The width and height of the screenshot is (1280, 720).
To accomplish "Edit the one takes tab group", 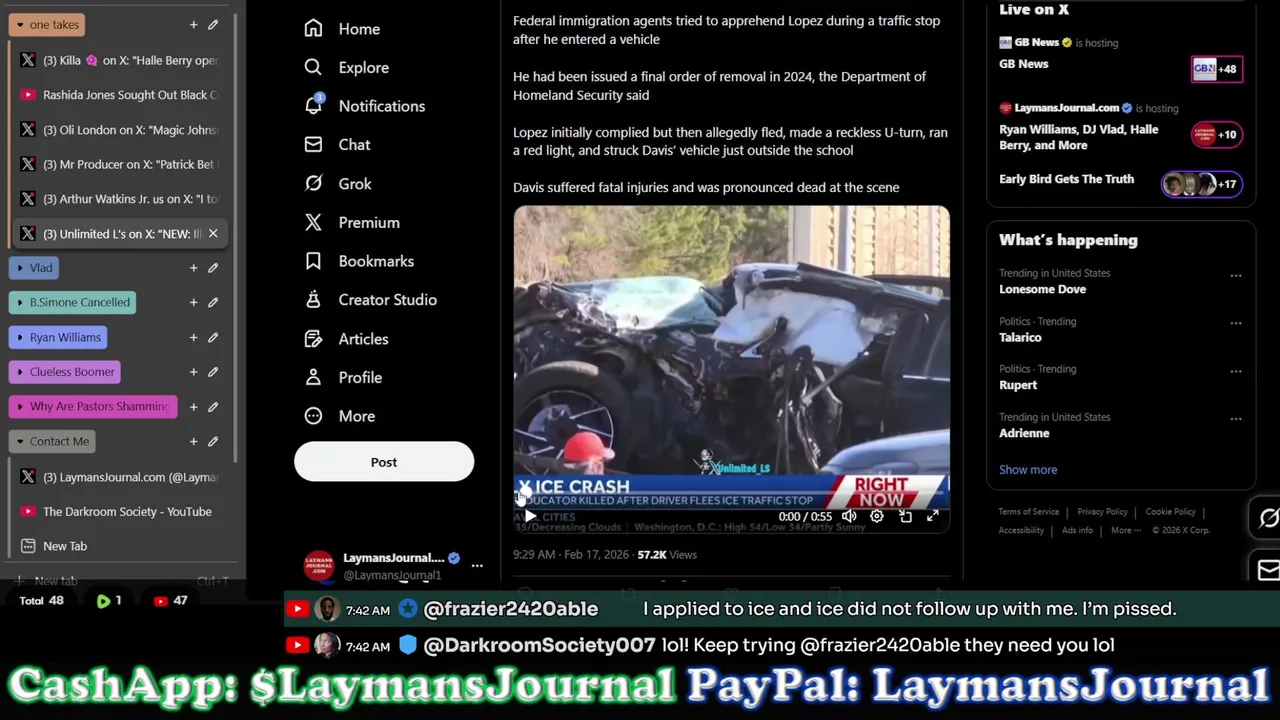I will pyautogui.click(x=213, y=24).
